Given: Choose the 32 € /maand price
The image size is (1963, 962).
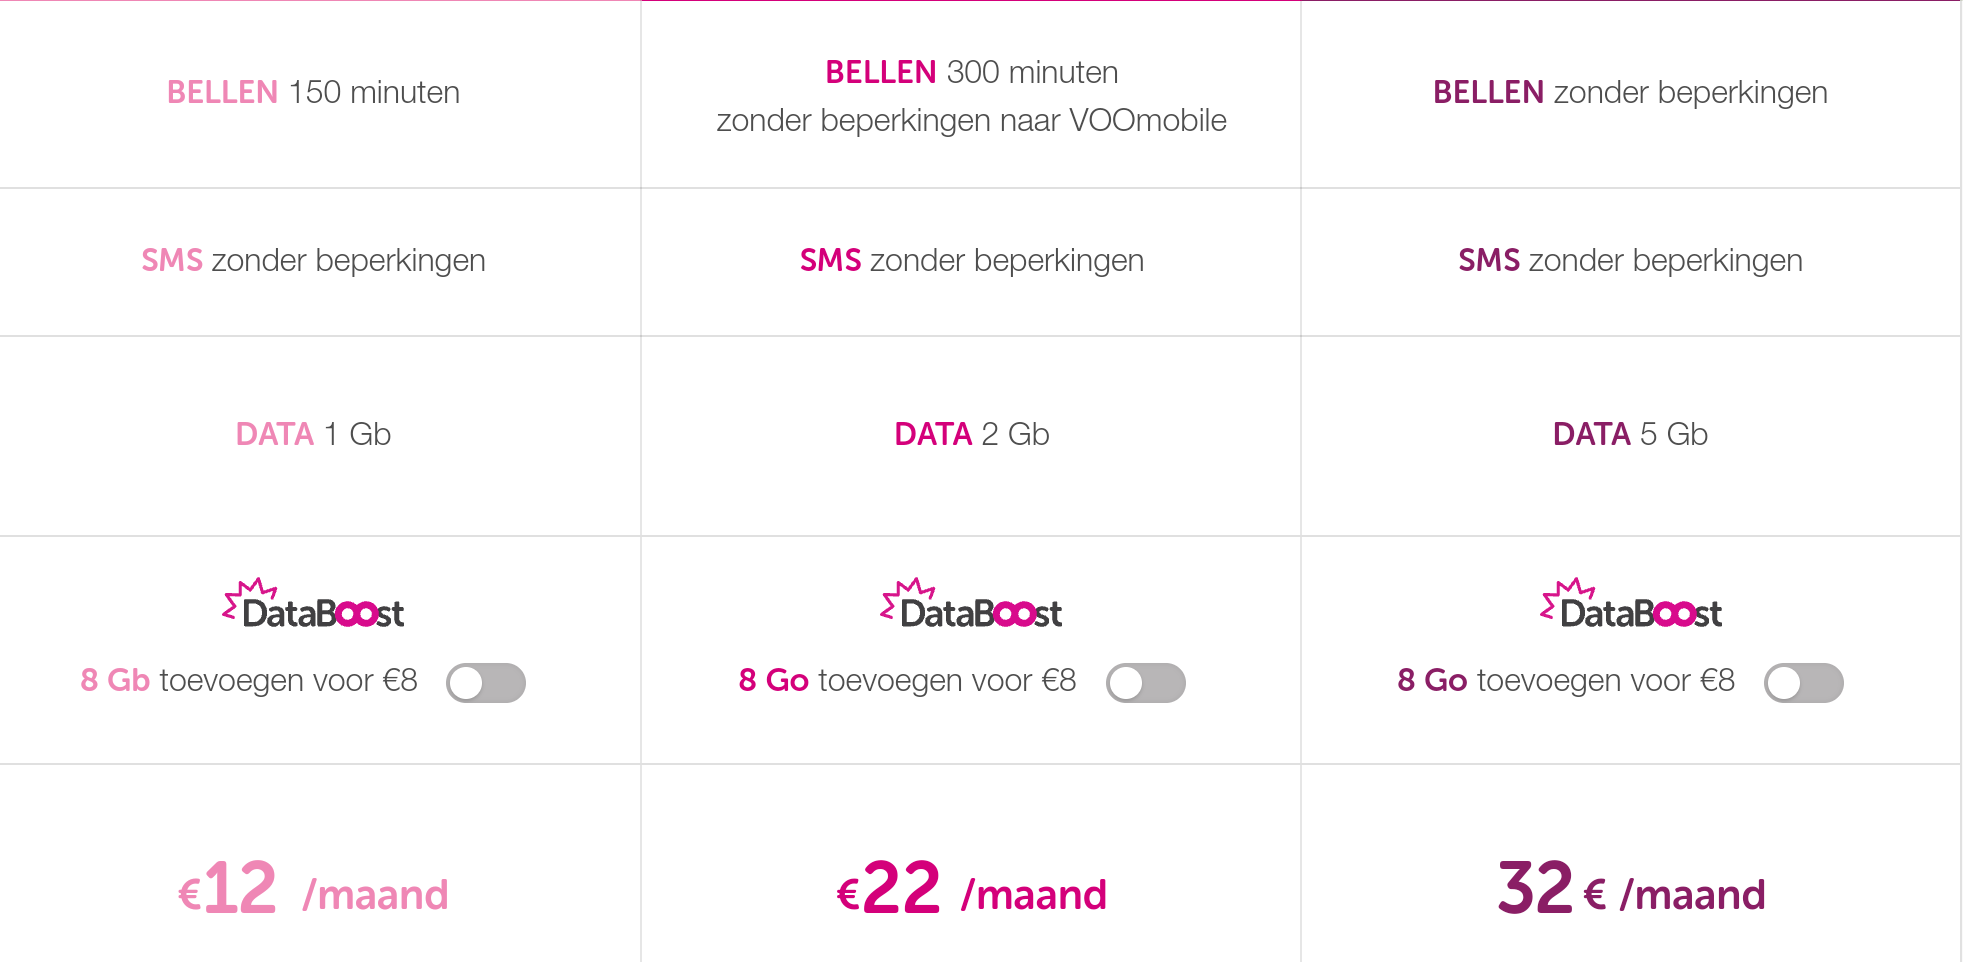Looking at the screenshot, I should [1631, 890].
